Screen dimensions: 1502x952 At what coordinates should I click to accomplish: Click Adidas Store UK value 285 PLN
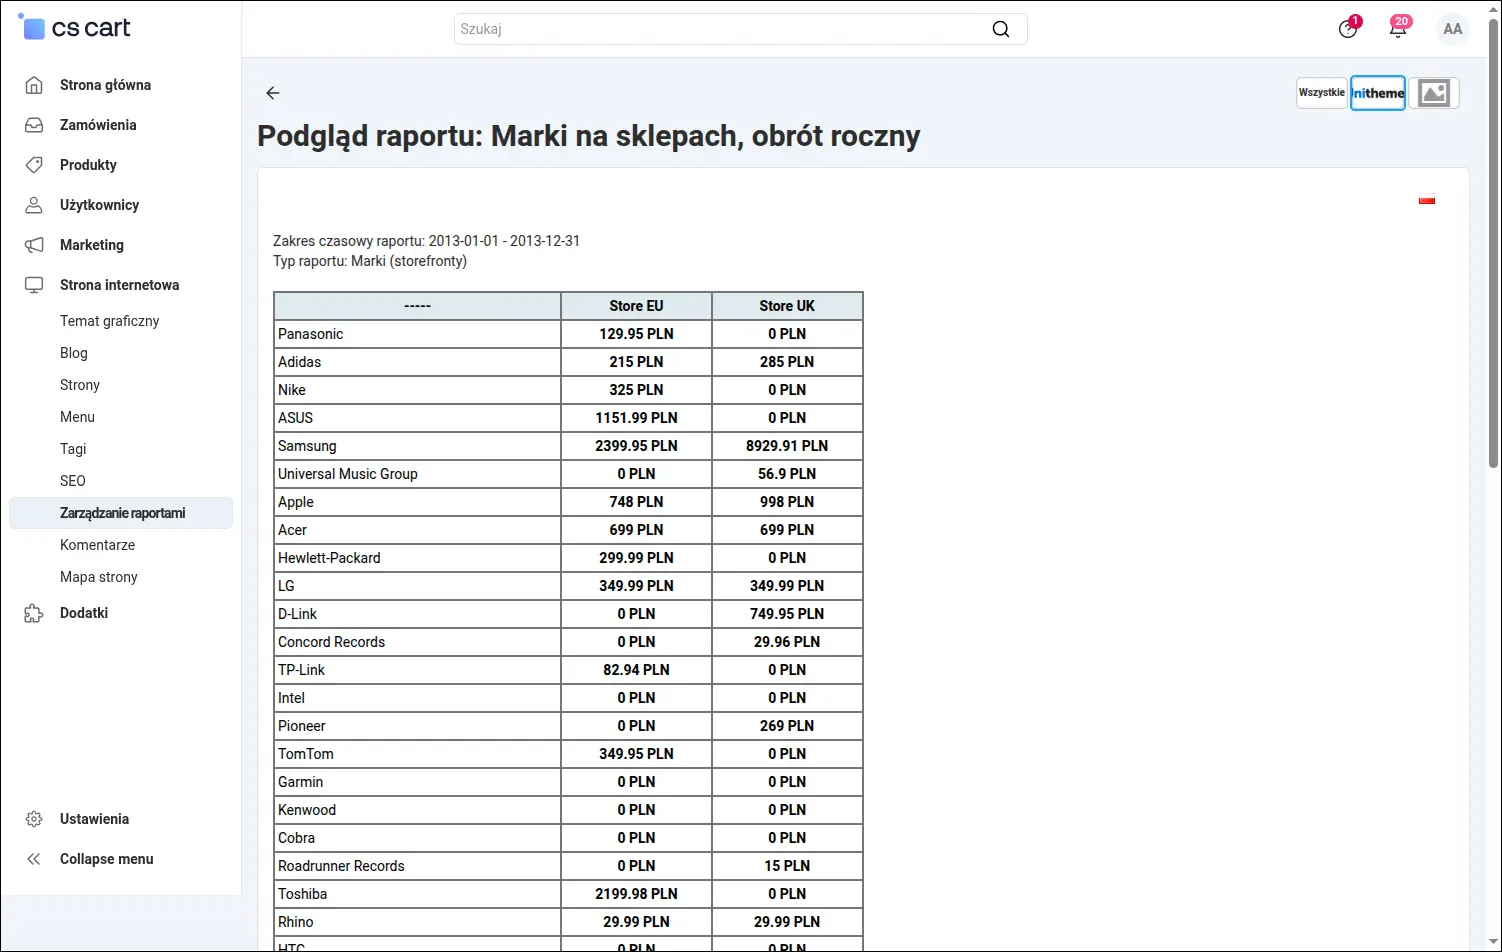pos(787,362)
